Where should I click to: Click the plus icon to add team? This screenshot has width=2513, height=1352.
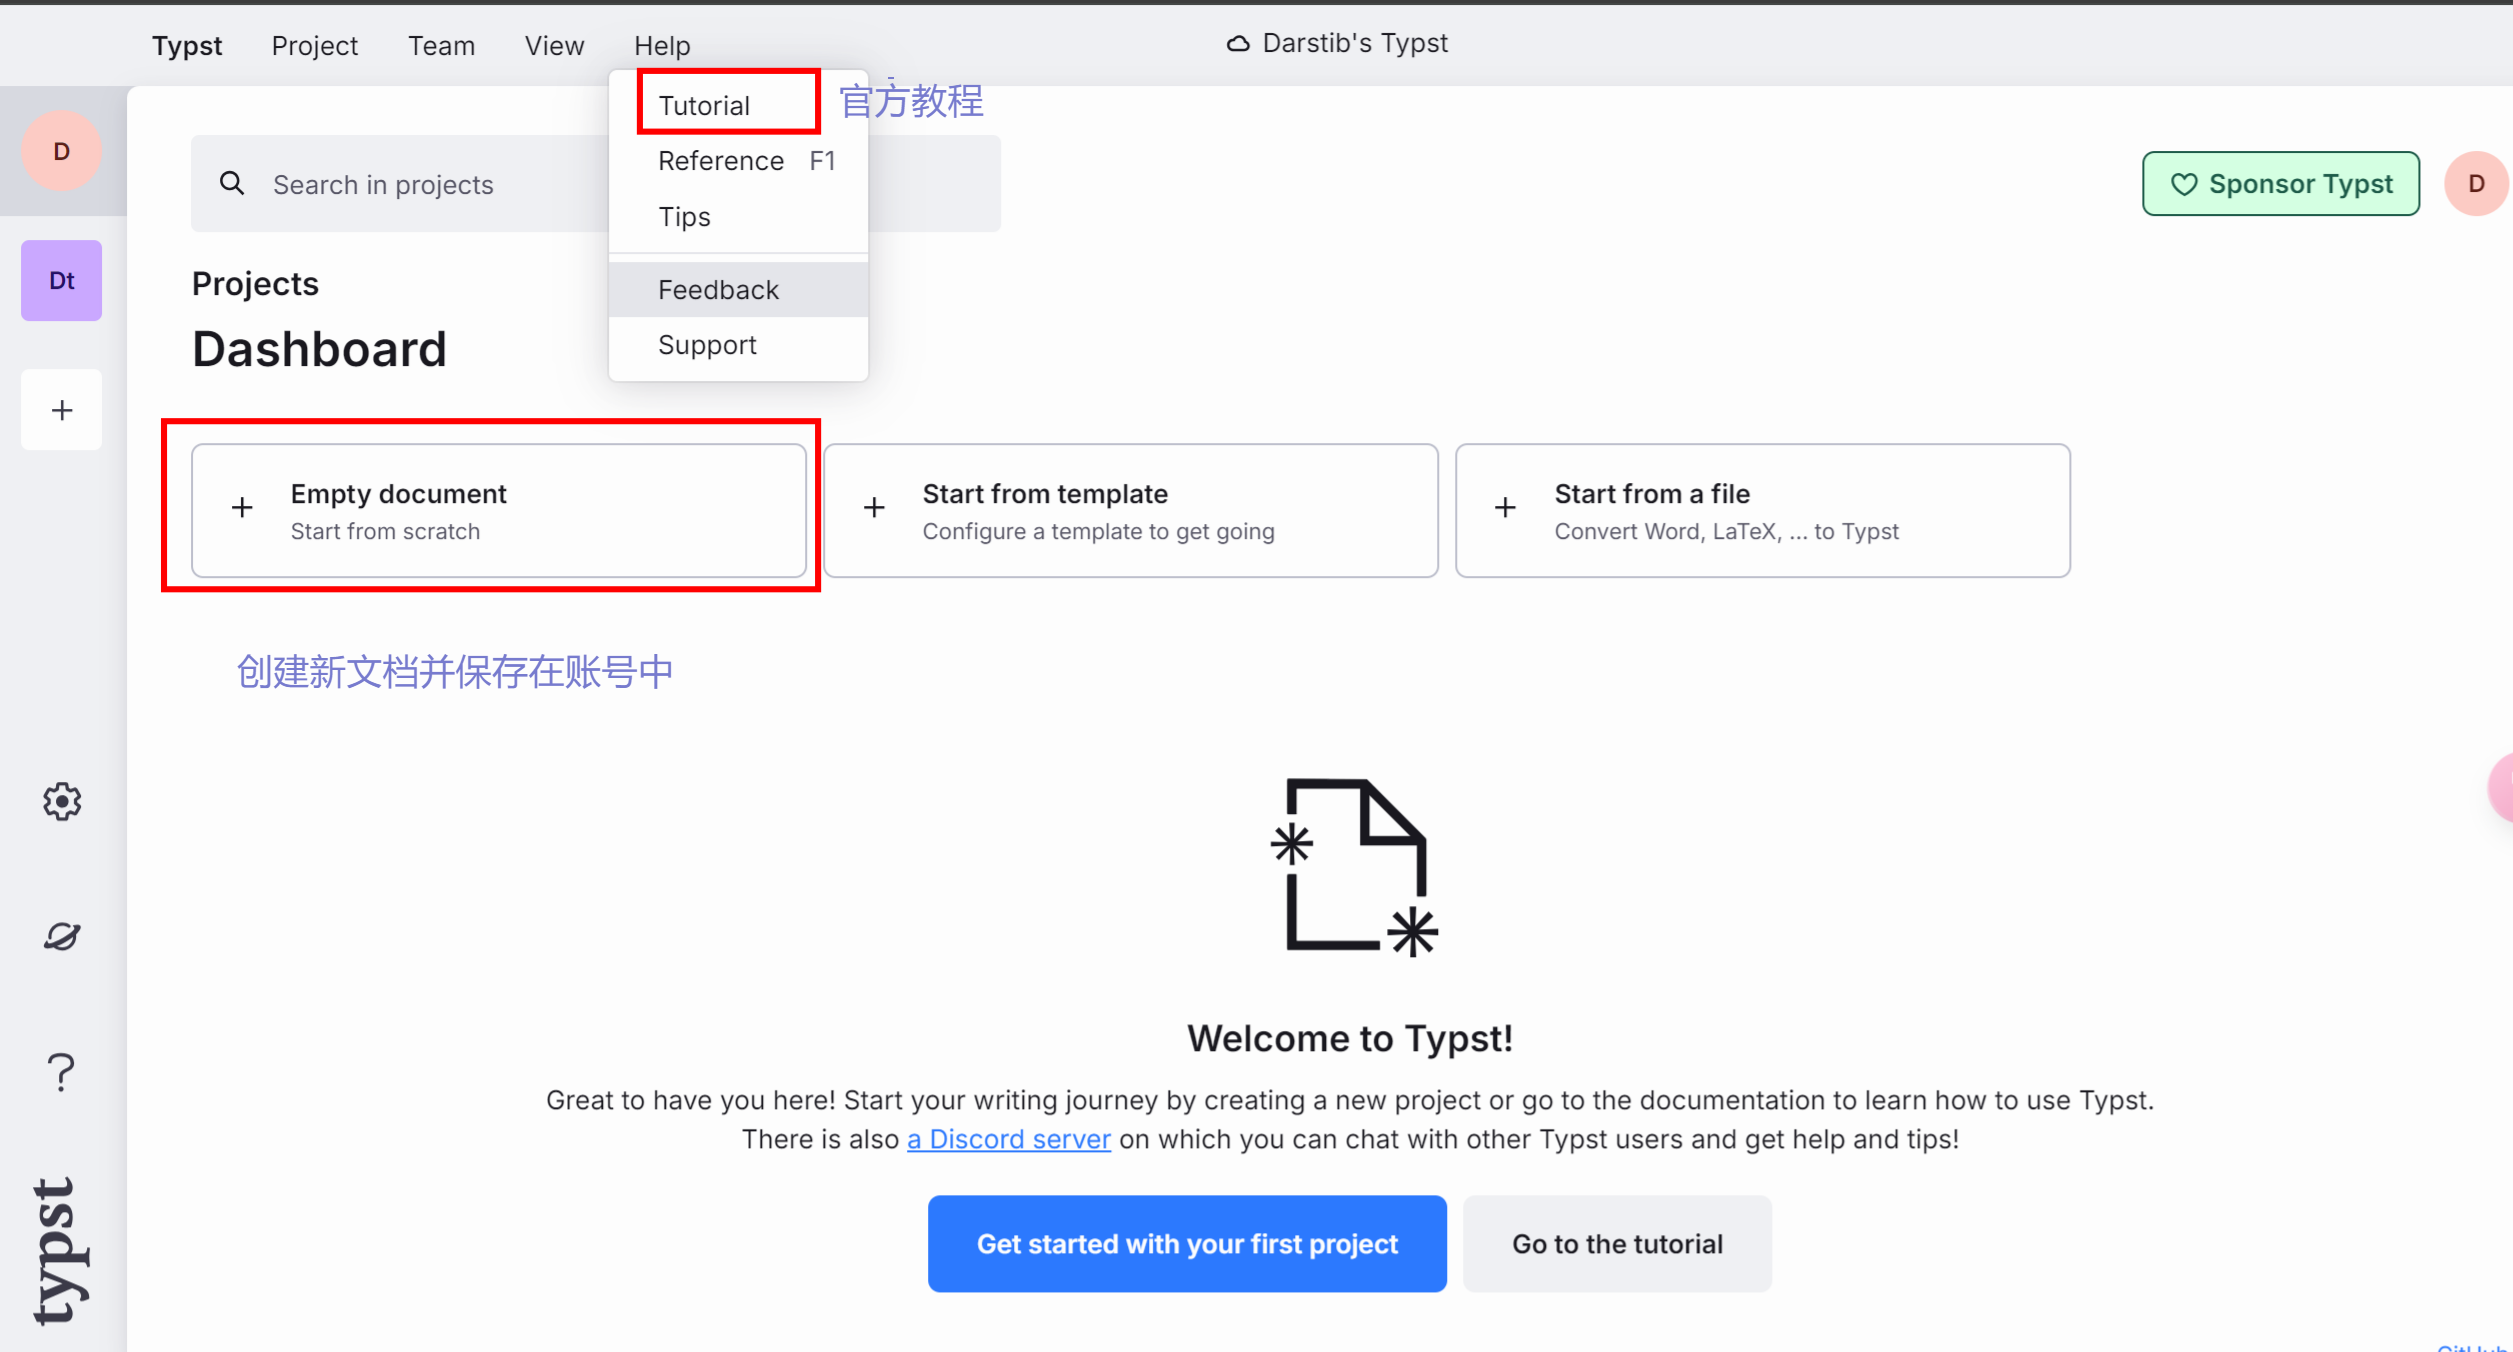62,410
